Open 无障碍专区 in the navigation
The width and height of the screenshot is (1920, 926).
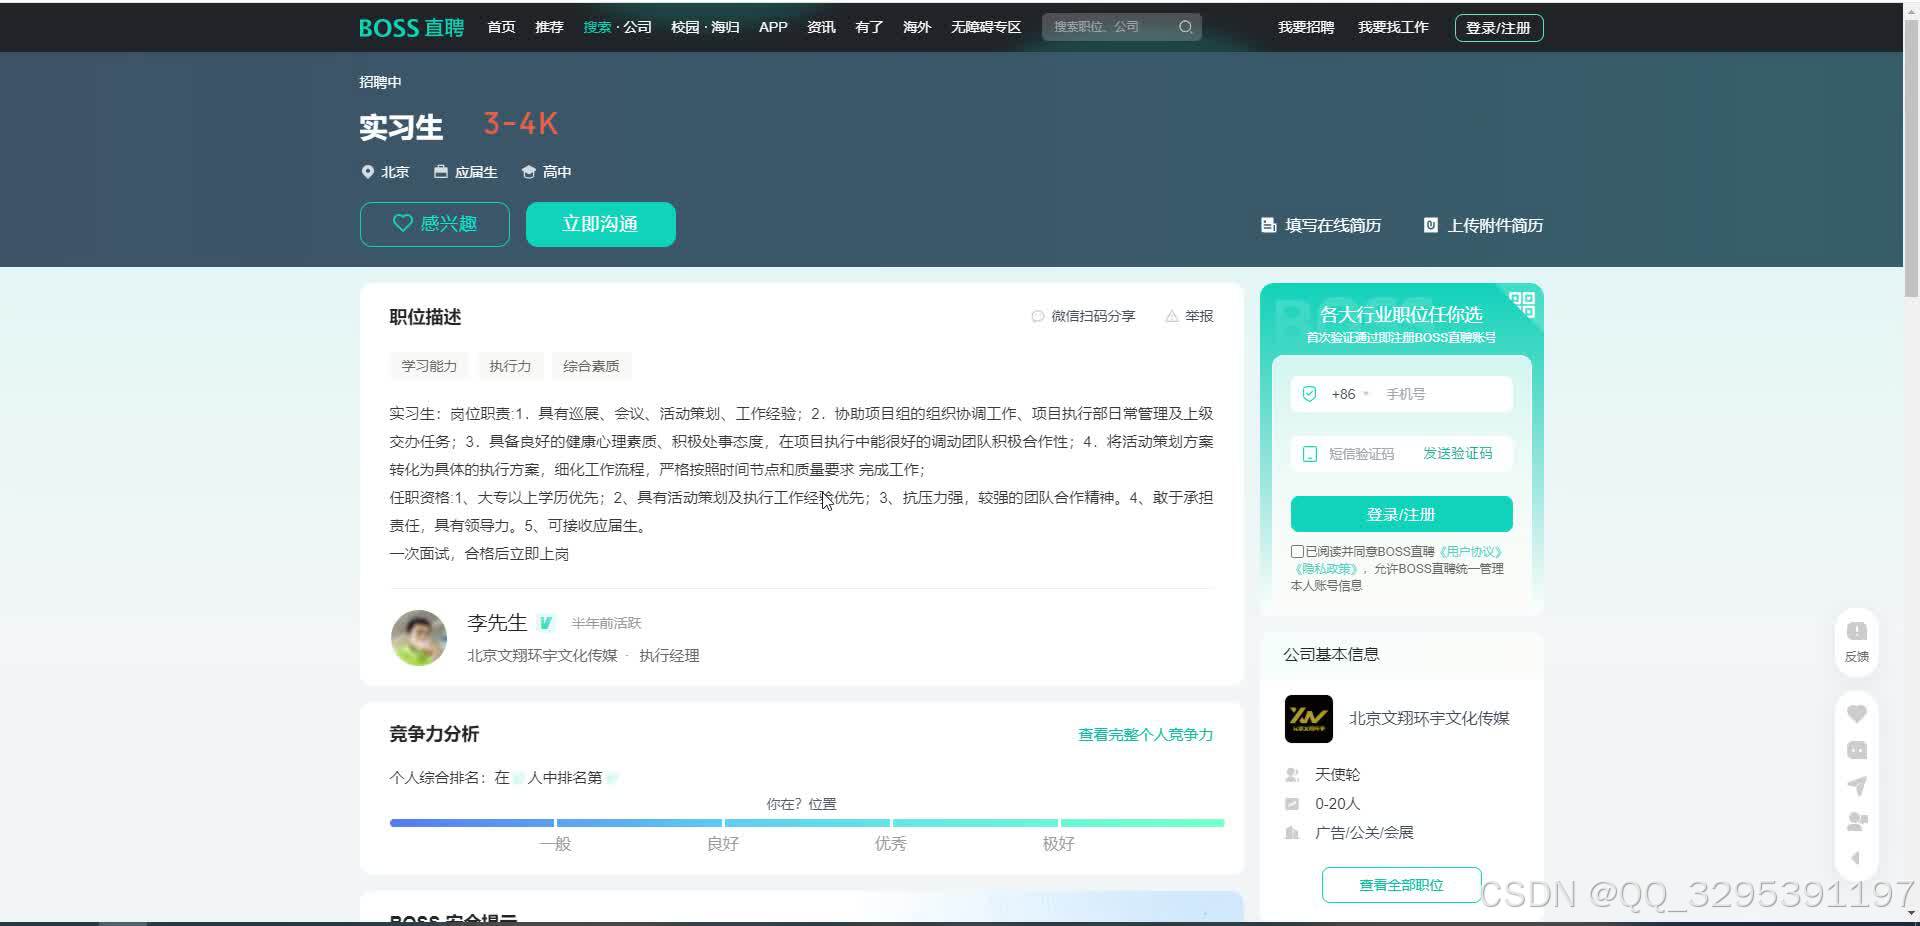coord(986,27)
